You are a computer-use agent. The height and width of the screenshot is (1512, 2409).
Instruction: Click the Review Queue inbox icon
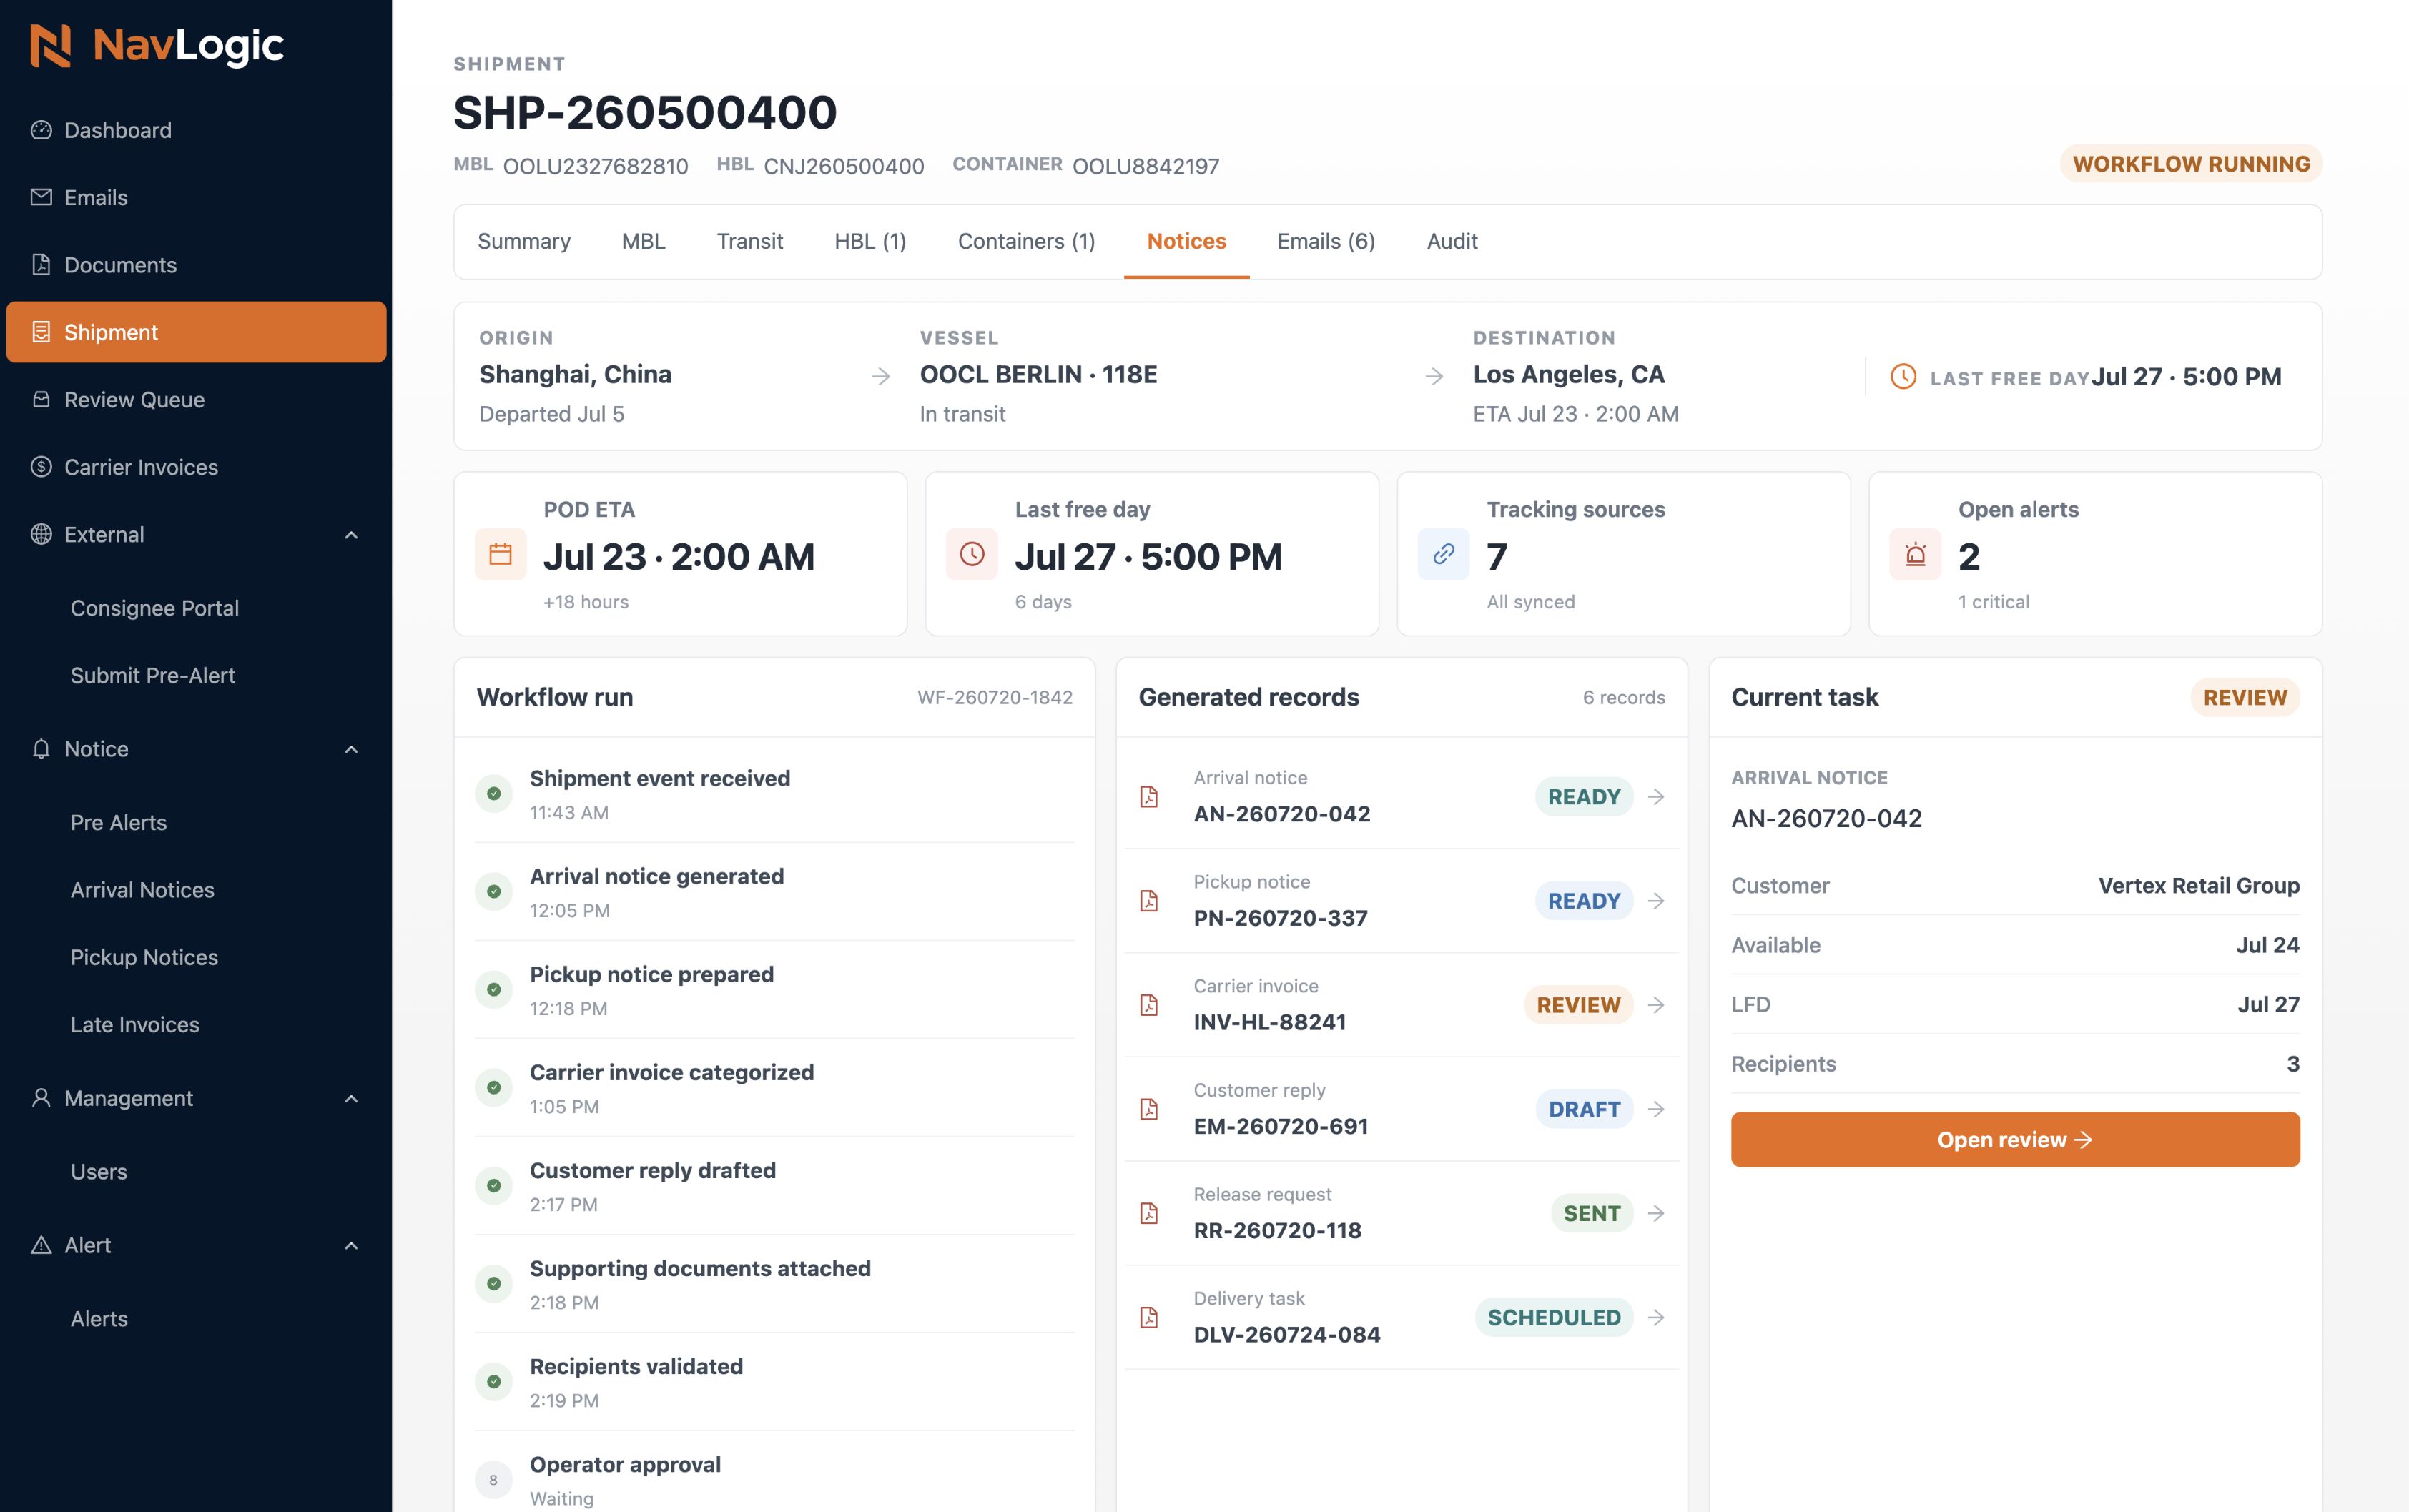point(41,399)
